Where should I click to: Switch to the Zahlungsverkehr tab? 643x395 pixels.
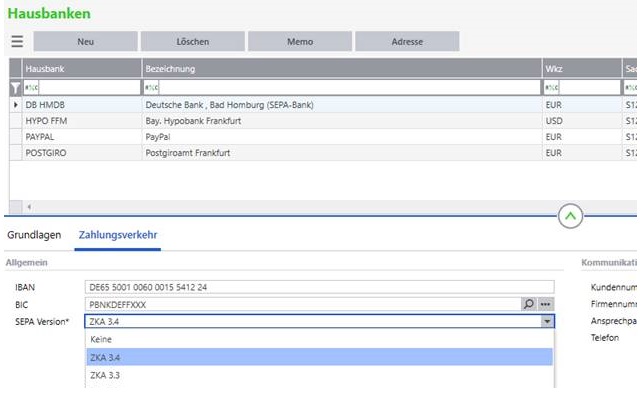pos(118,235)
